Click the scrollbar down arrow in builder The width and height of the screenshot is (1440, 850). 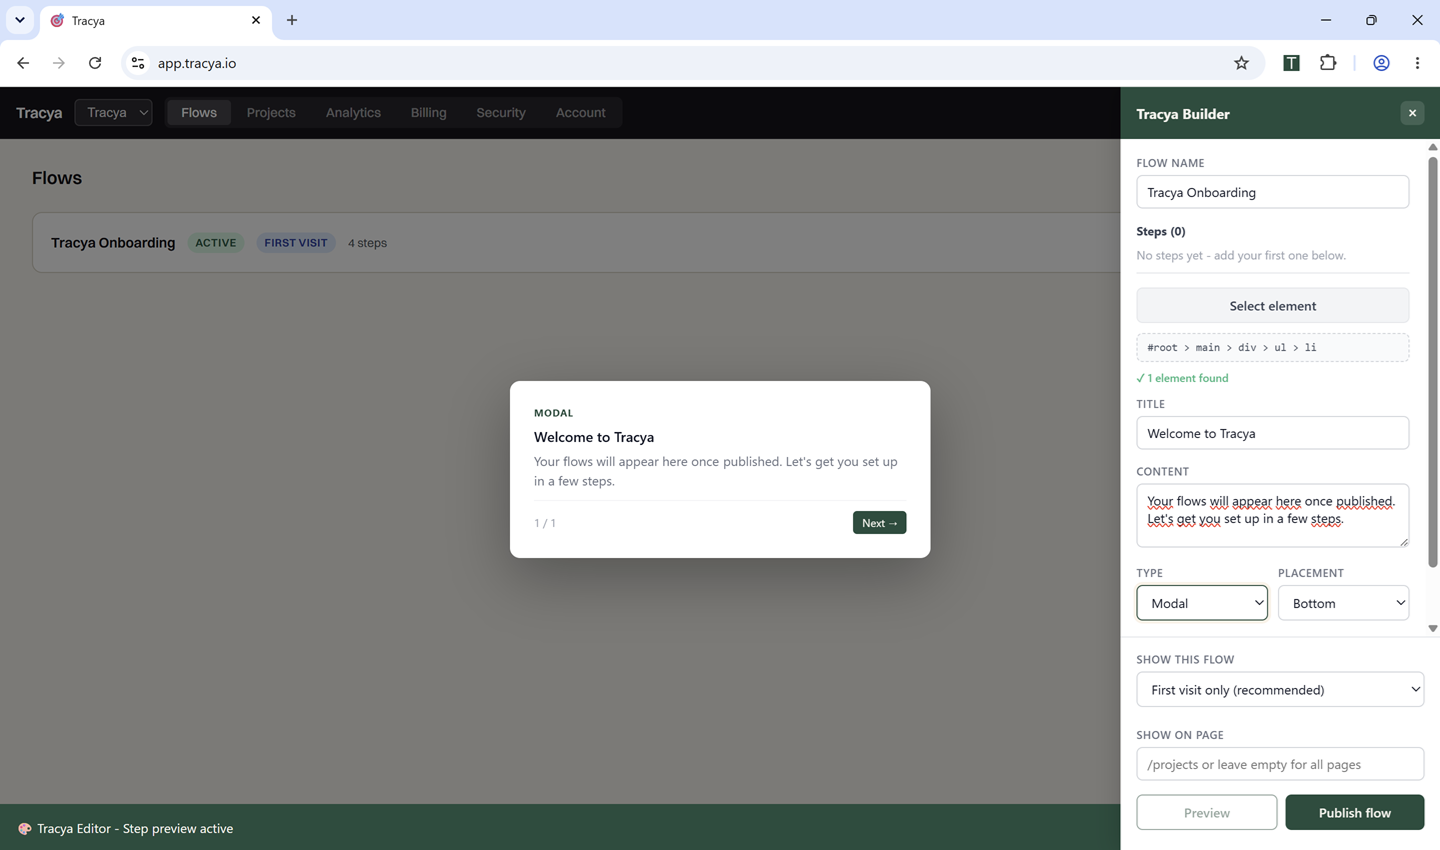pos(1432,629)
